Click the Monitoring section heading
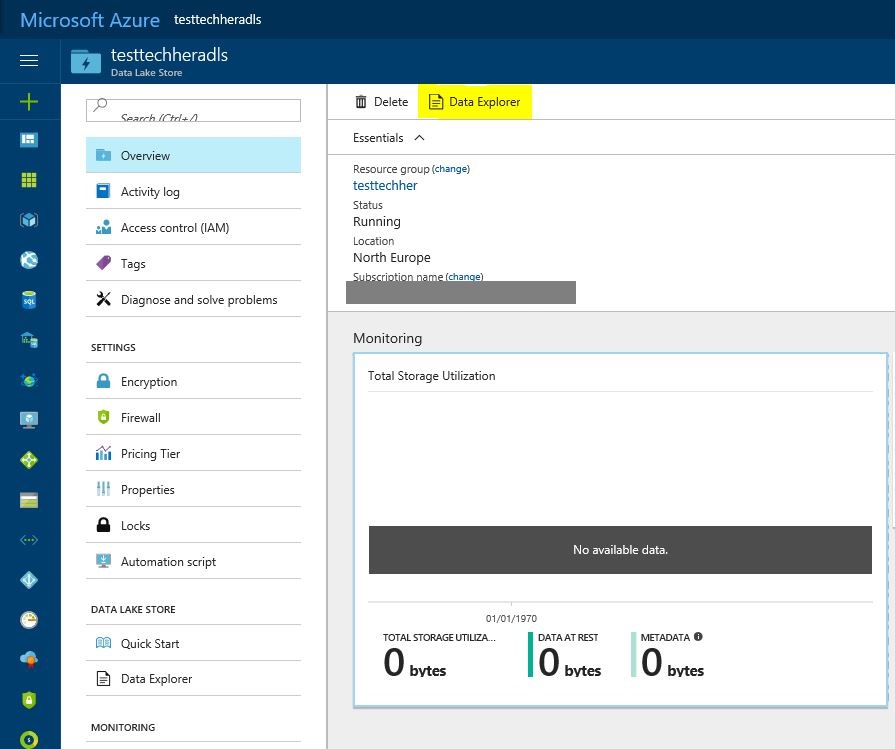Screen dimensions: 895x749 point(388,338)
